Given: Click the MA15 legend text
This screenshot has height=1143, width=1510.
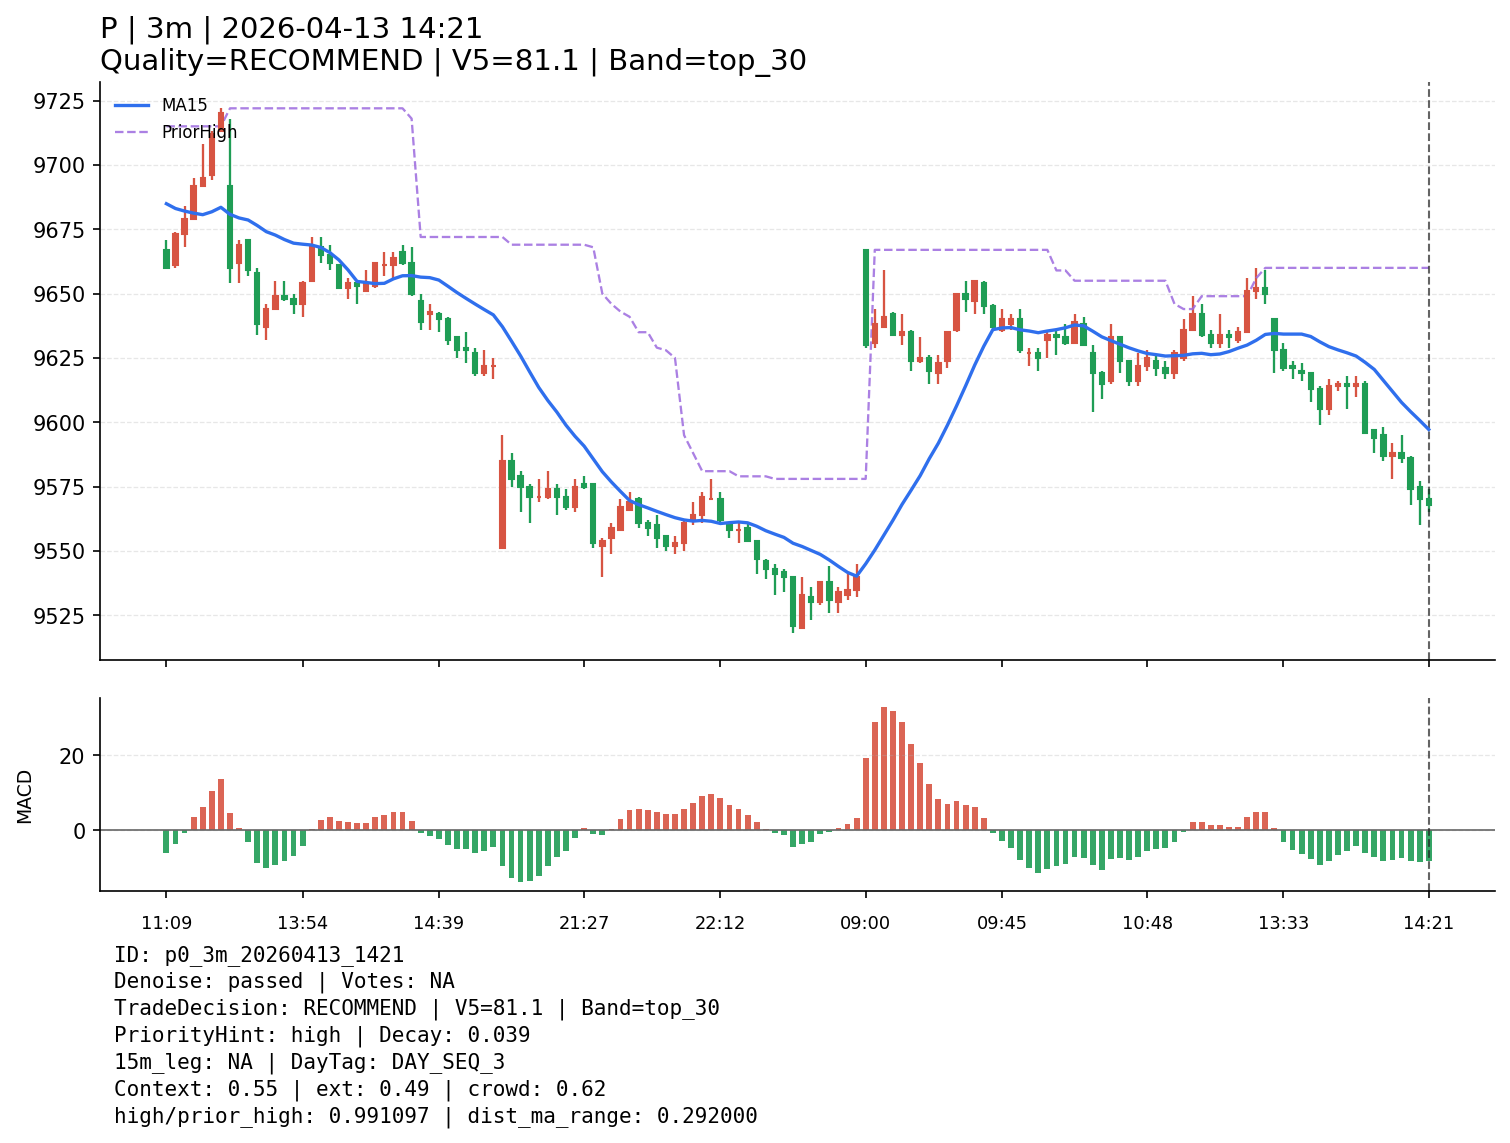Looking at the screenshot, I should pyautogui.click(x=184, y=105).
